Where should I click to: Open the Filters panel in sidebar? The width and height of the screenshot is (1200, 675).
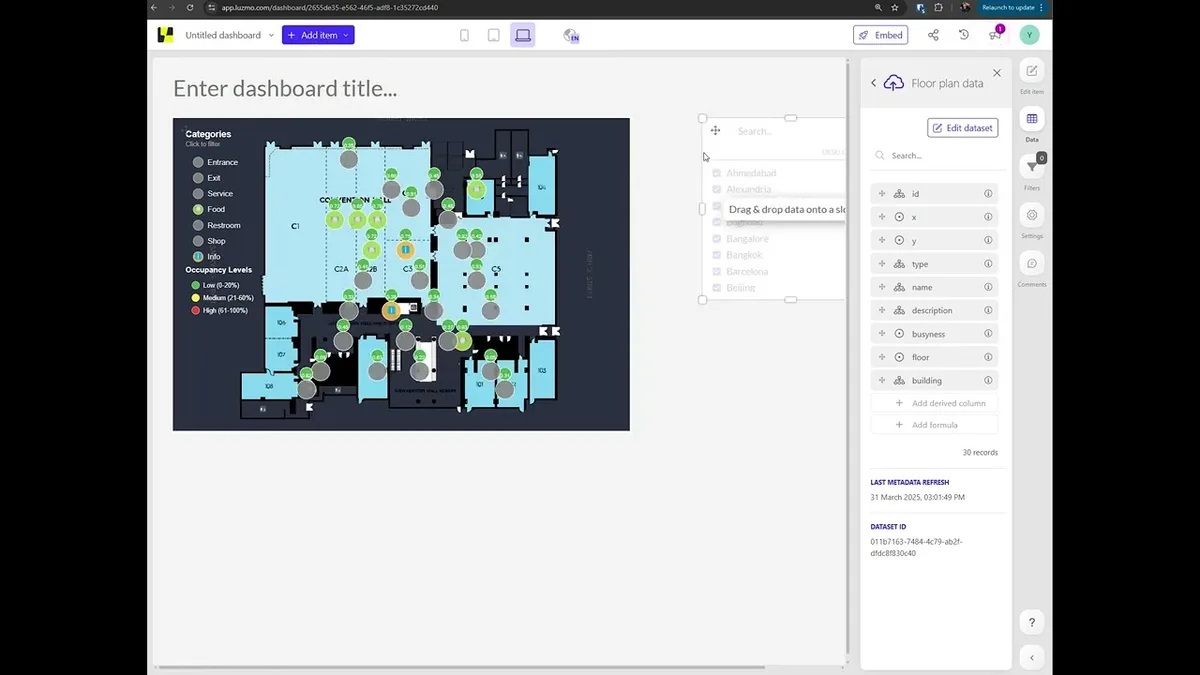(x=1032, y=167)
